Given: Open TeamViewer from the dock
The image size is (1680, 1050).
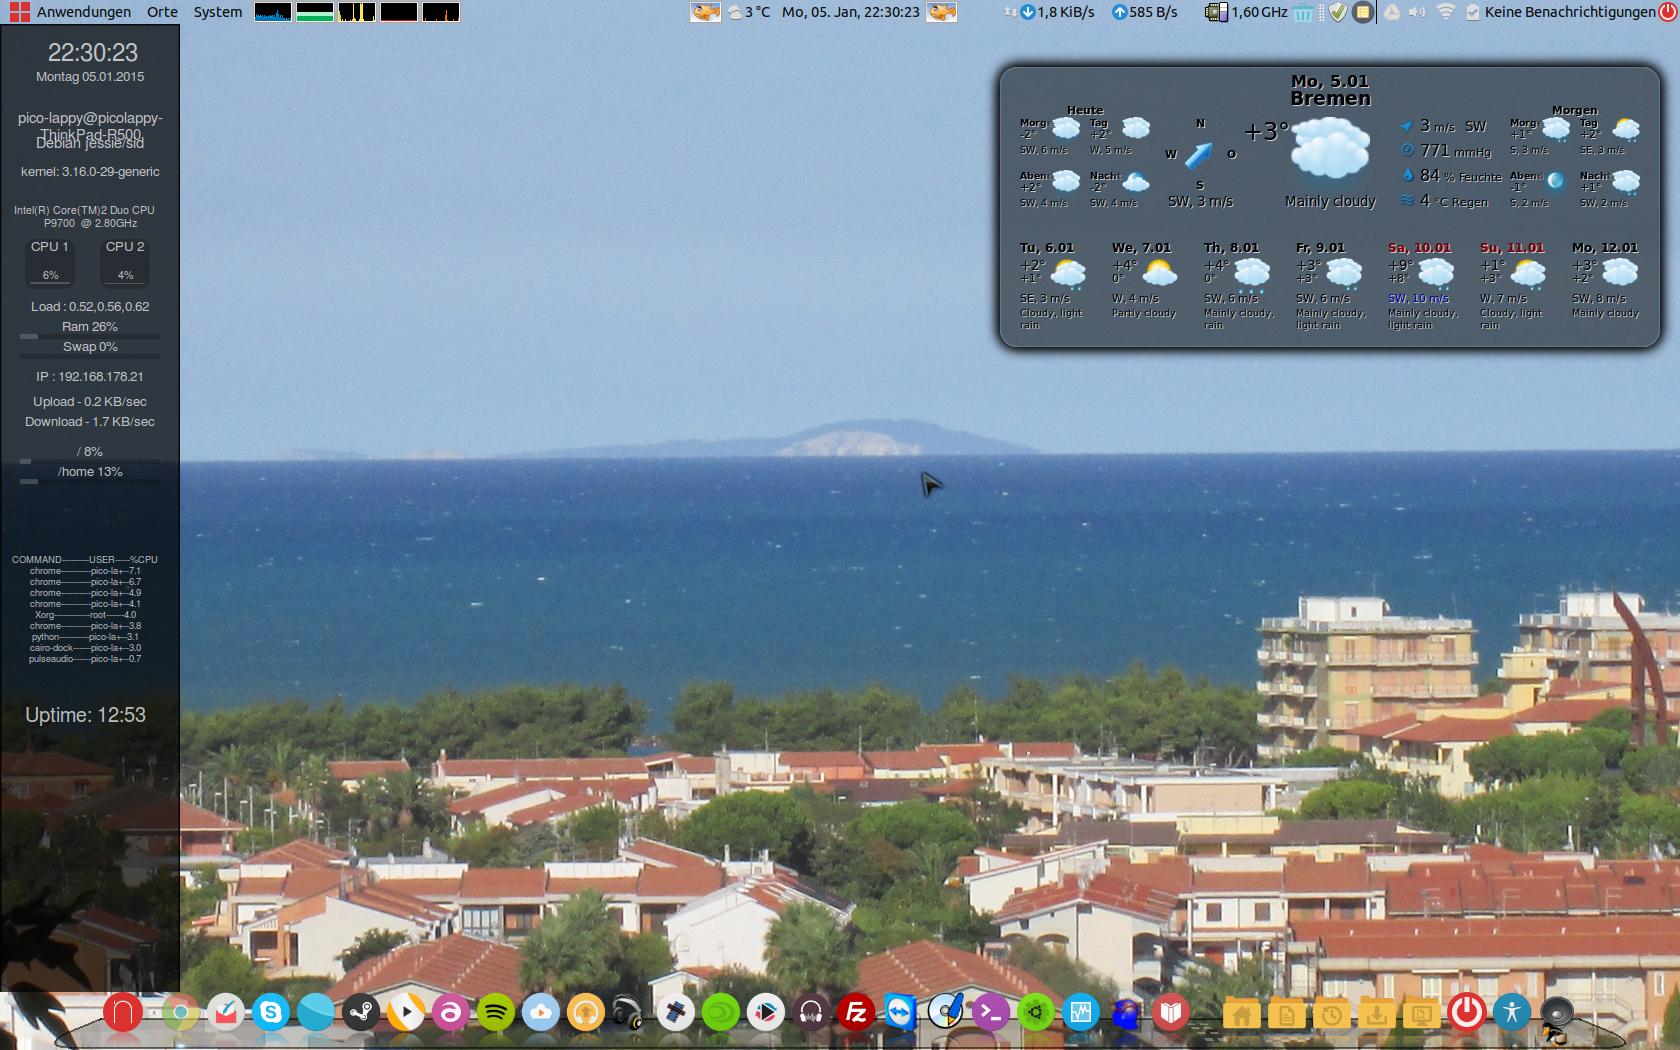Looking at the screenshot, I should (901, 1013).
